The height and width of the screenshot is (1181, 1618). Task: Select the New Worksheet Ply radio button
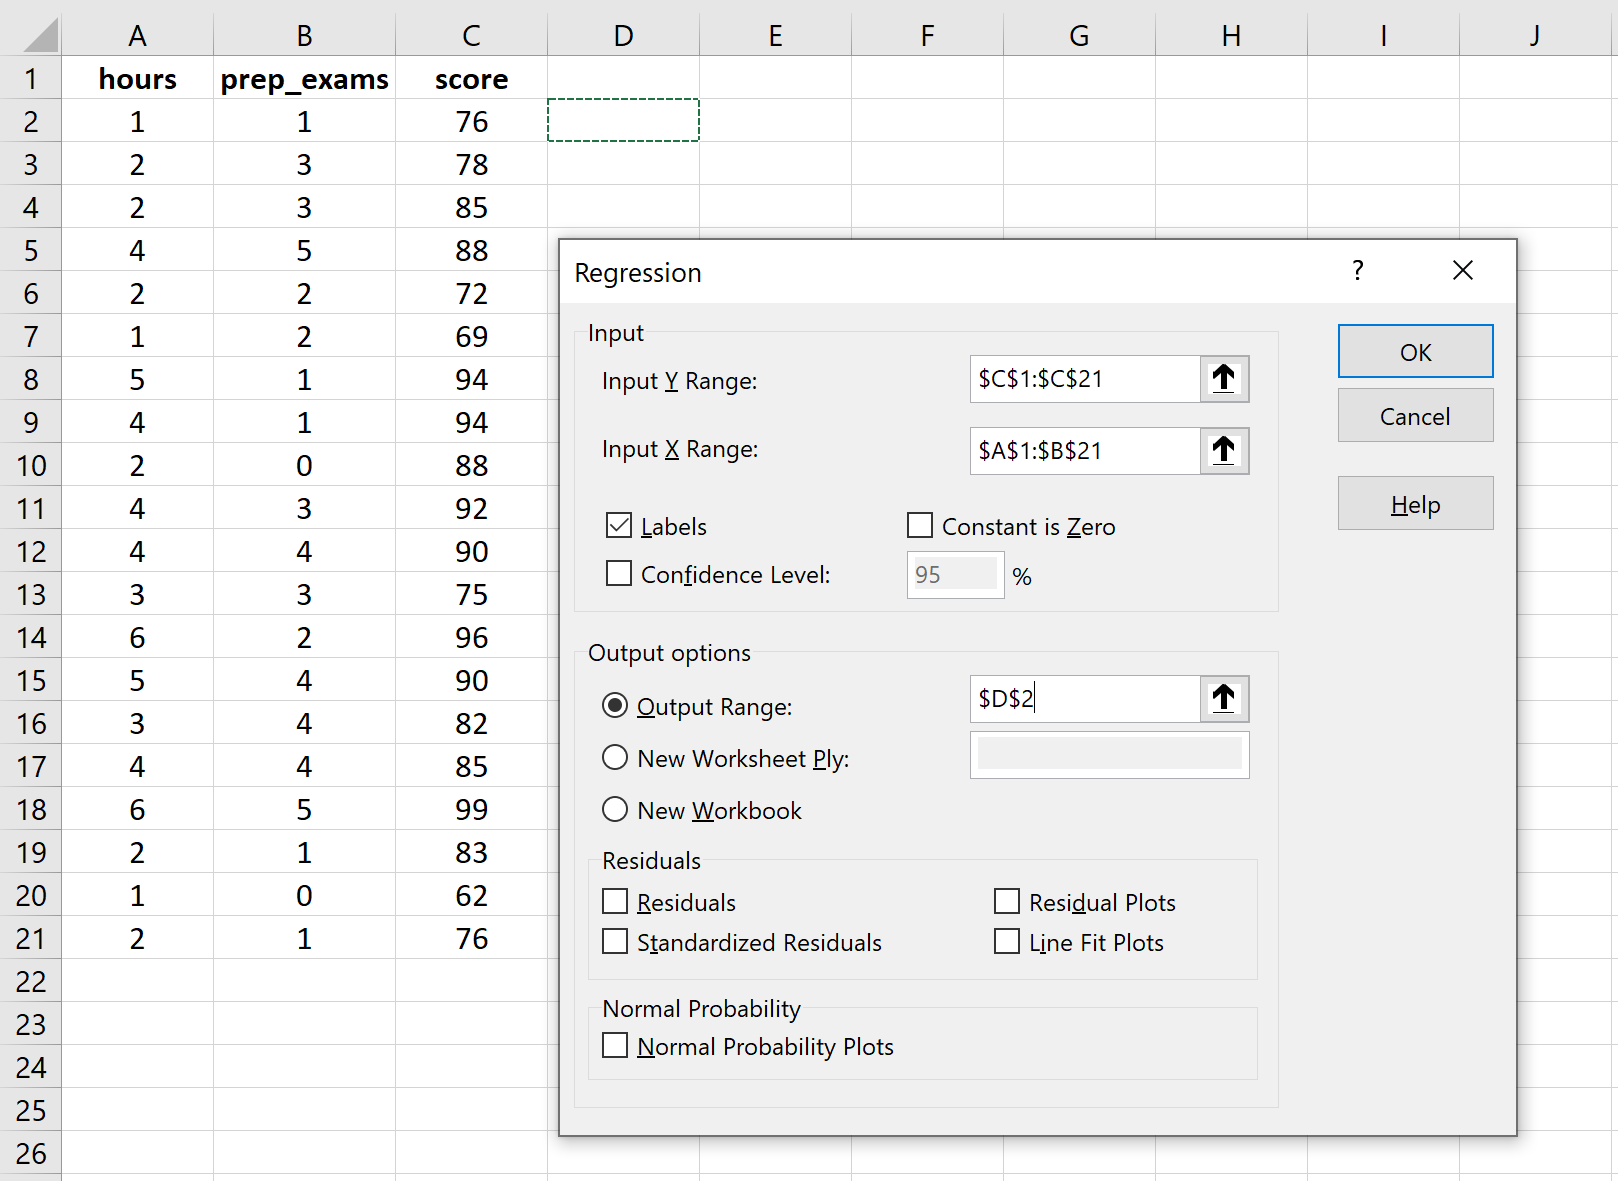pos(615,758)
